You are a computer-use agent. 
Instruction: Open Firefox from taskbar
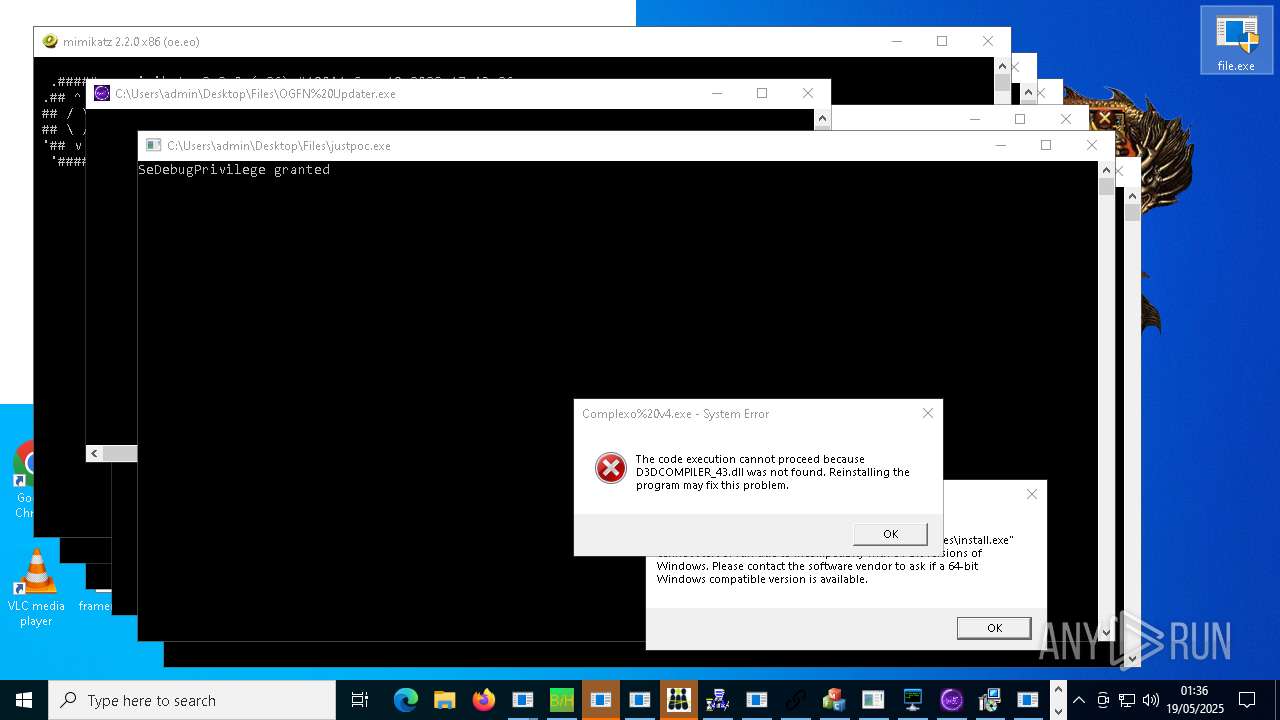(484, 700)
